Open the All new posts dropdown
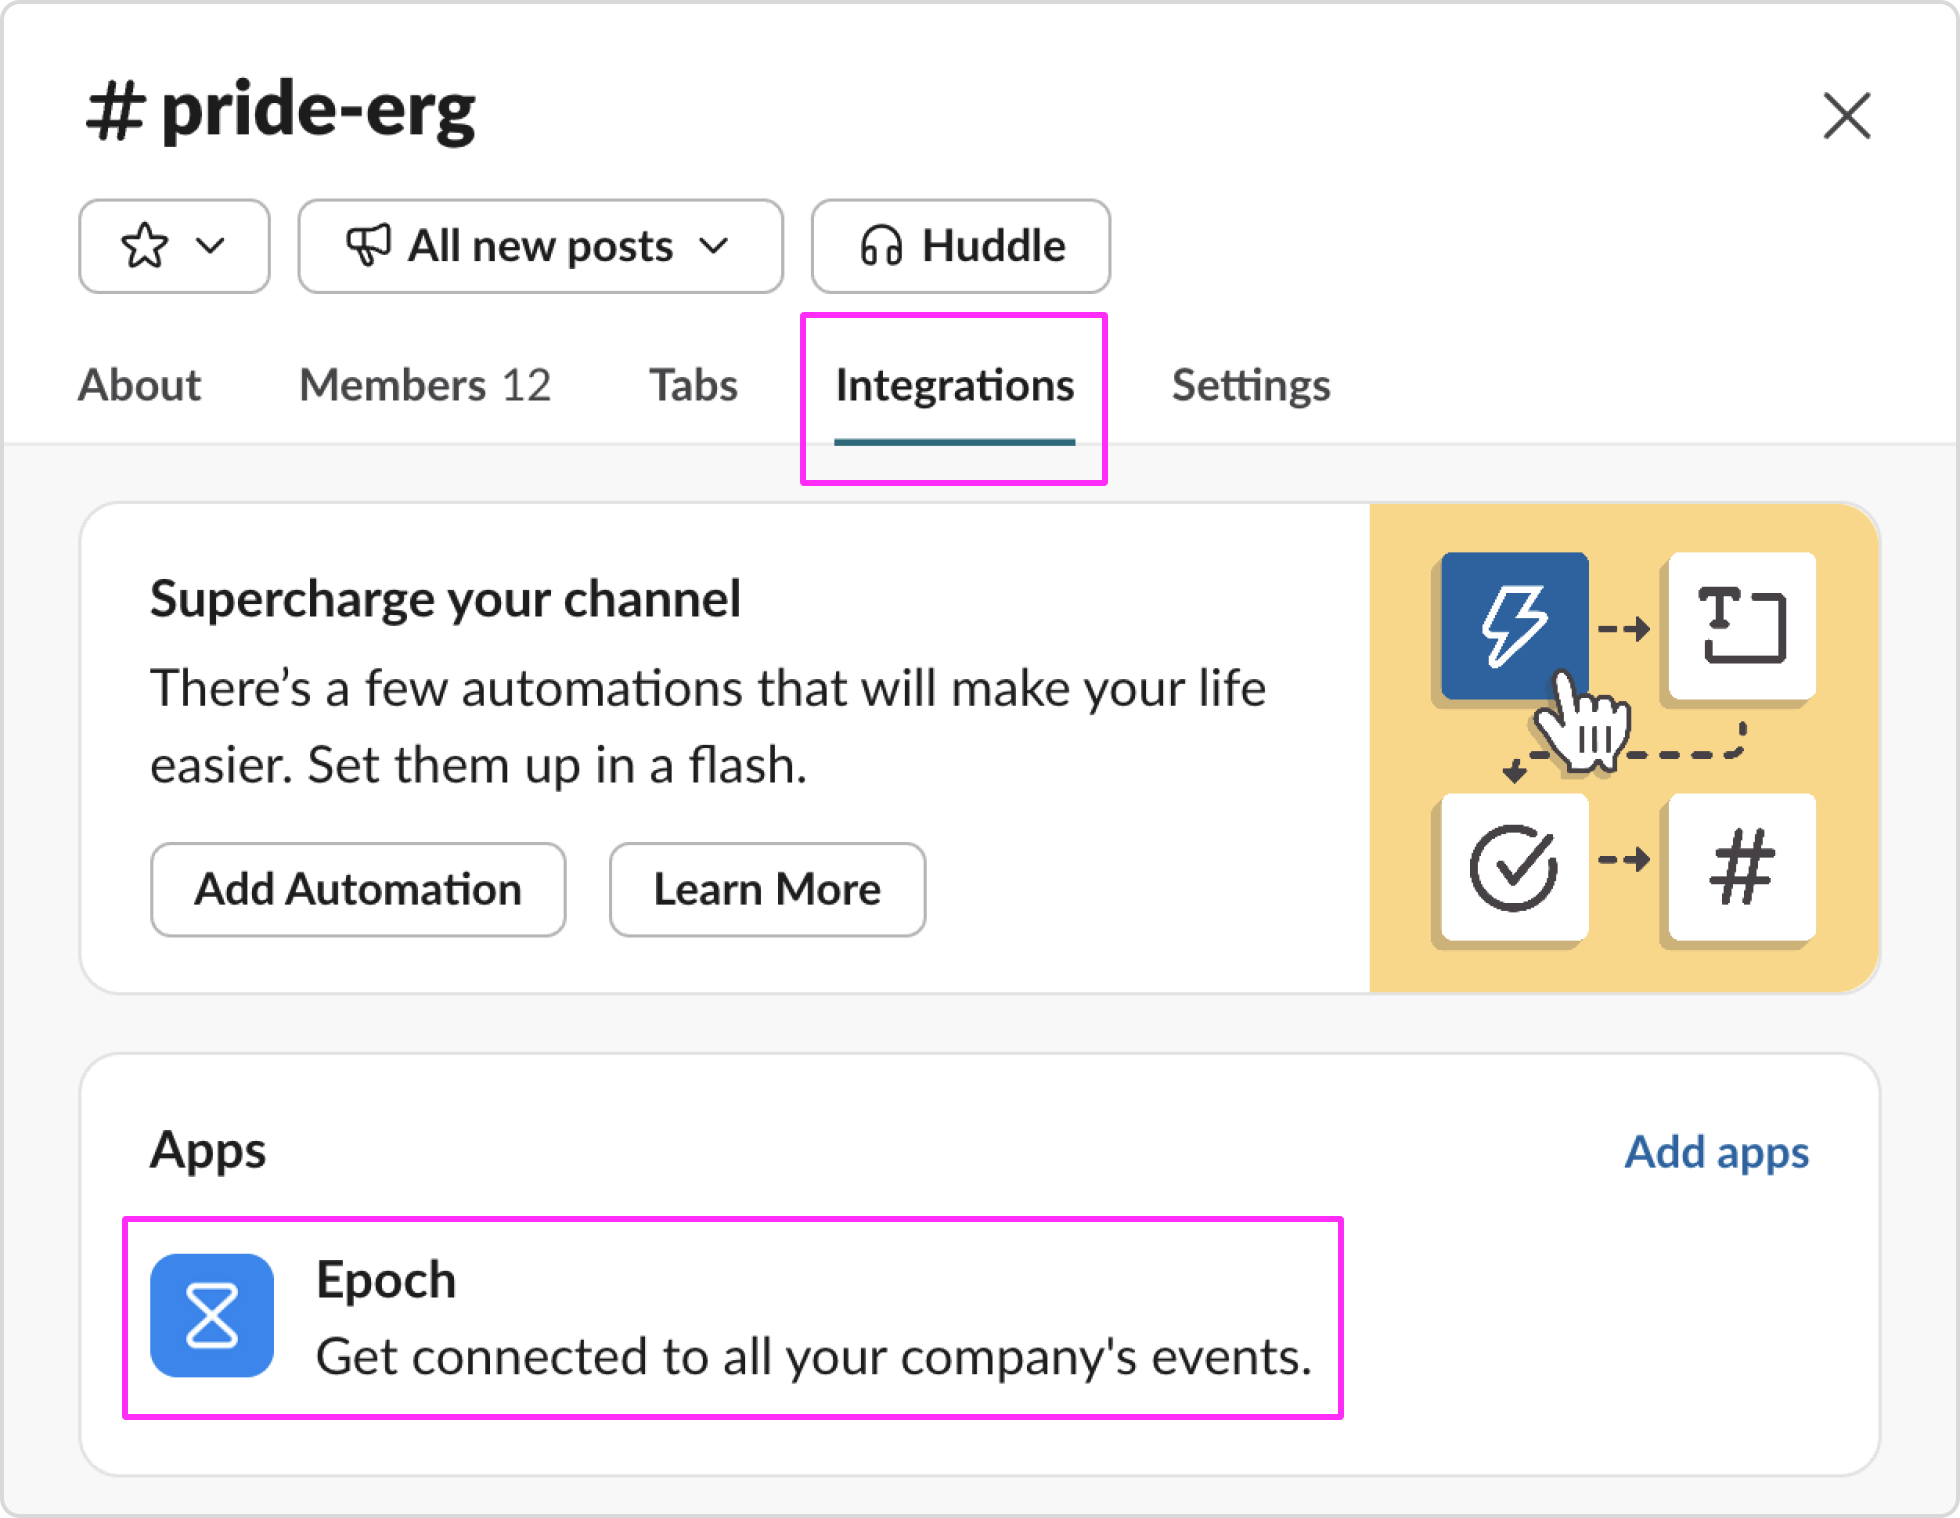This screenshot has width=1960, height=1518. [540, 246]
